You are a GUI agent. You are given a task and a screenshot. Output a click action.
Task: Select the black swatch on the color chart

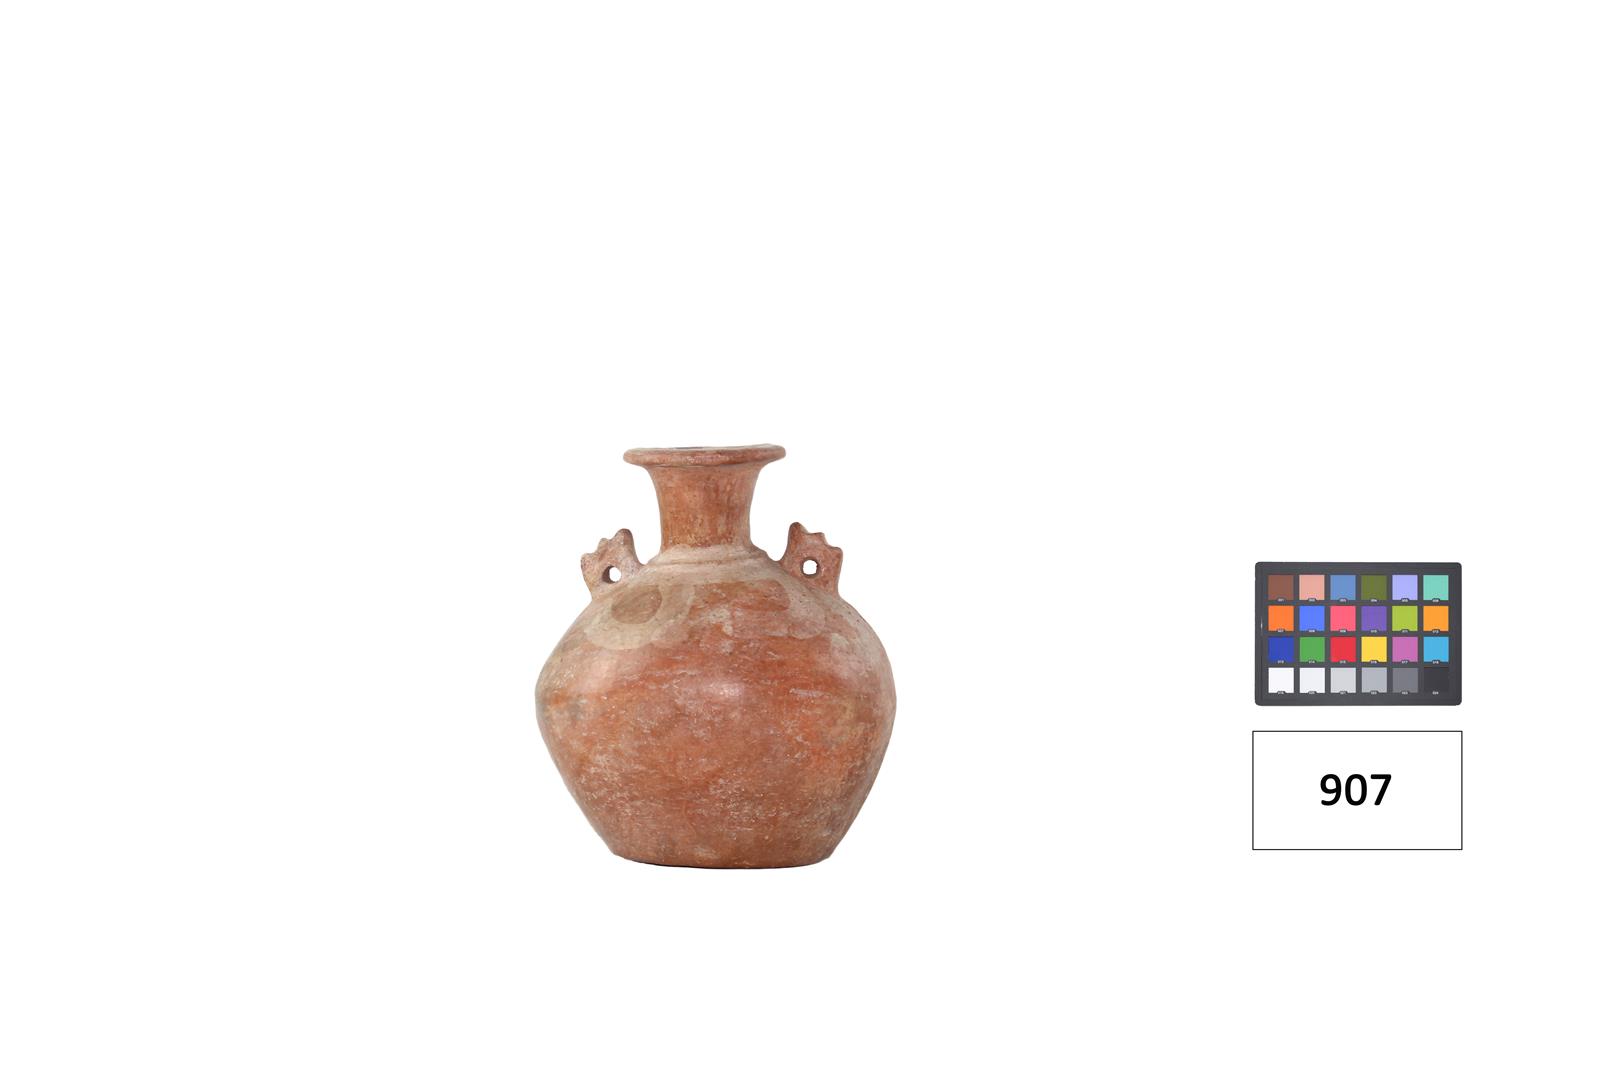[1436, 680]
